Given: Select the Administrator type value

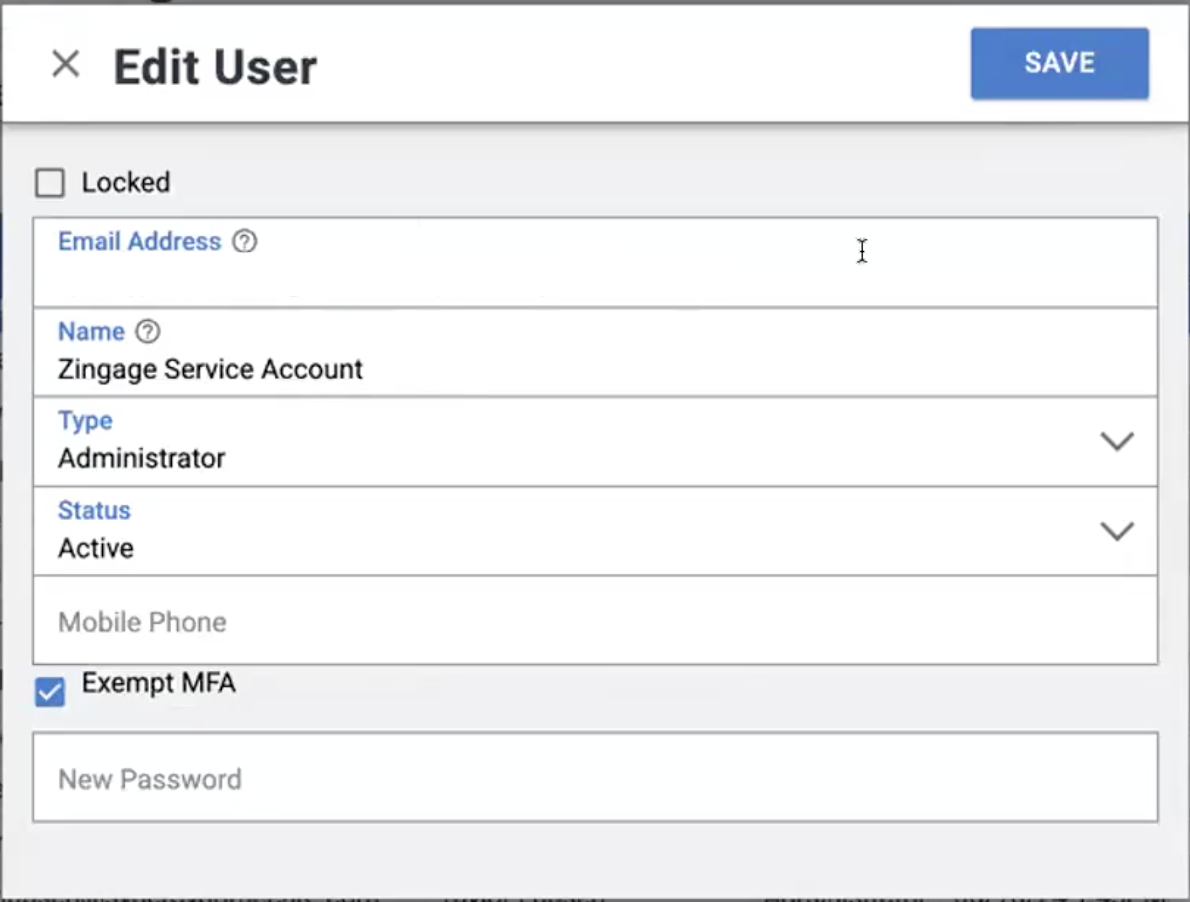Looking at the screenshot, I should (142, 458).
